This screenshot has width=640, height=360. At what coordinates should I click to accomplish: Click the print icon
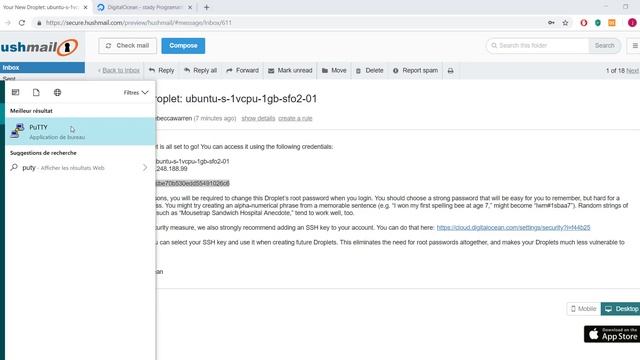(x=451, y=71)
